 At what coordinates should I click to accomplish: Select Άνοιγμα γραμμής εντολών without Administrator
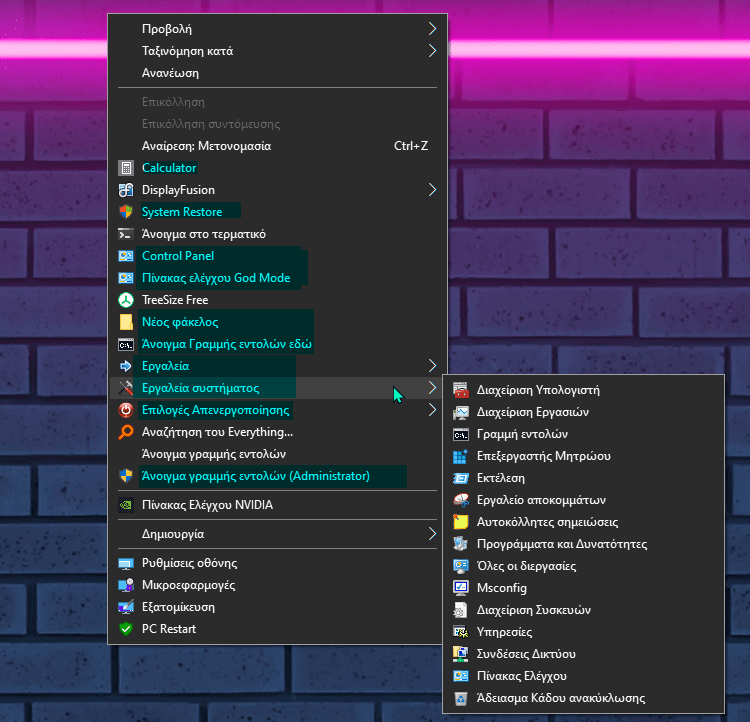click(277, 454)
